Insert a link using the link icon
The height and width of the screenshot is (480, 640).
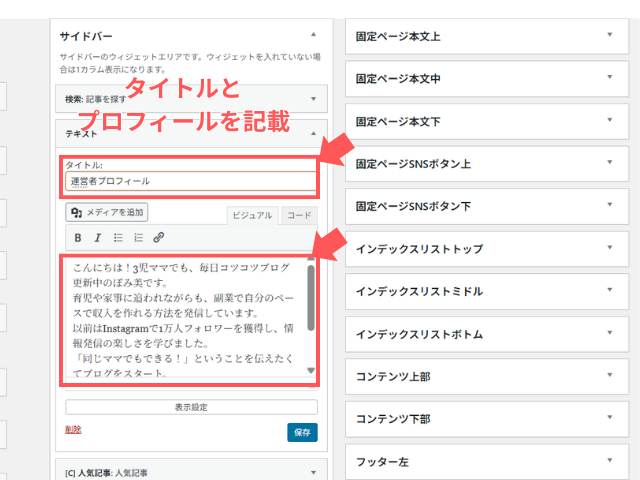(x=159, y=238)
